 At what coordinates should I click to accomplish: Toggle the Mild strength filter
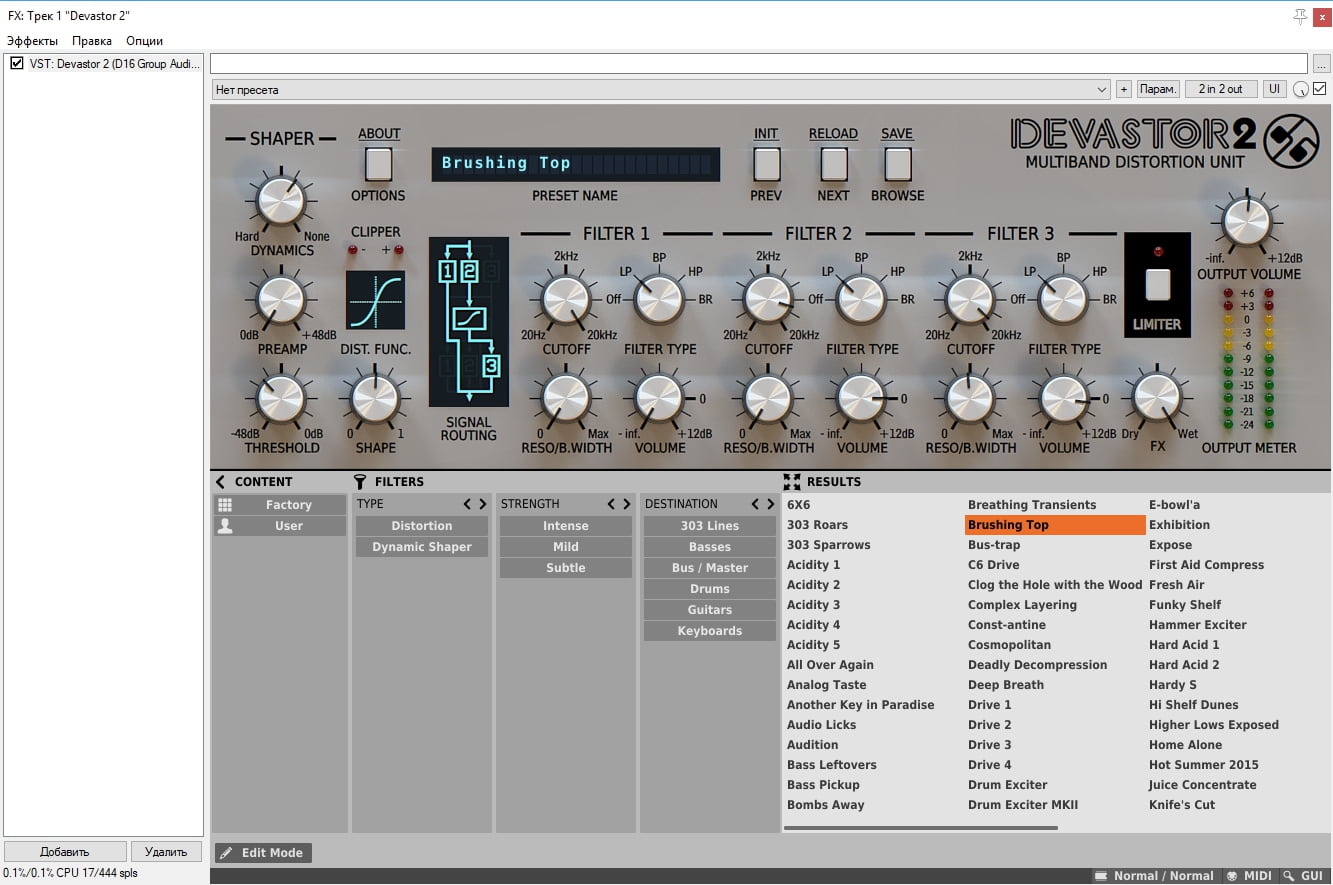(566, 547)
